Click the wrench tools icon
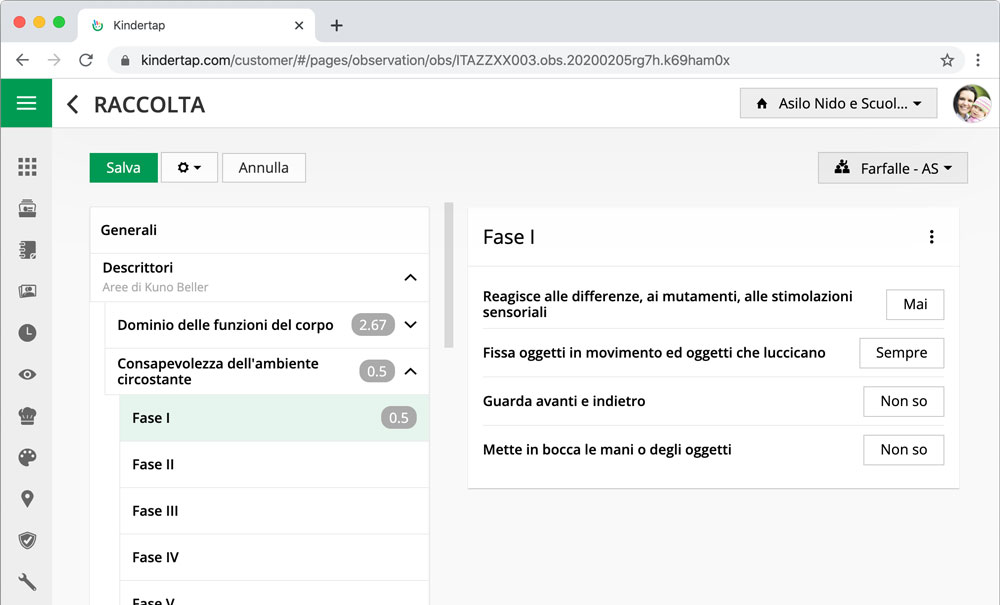 click(27, 582)
